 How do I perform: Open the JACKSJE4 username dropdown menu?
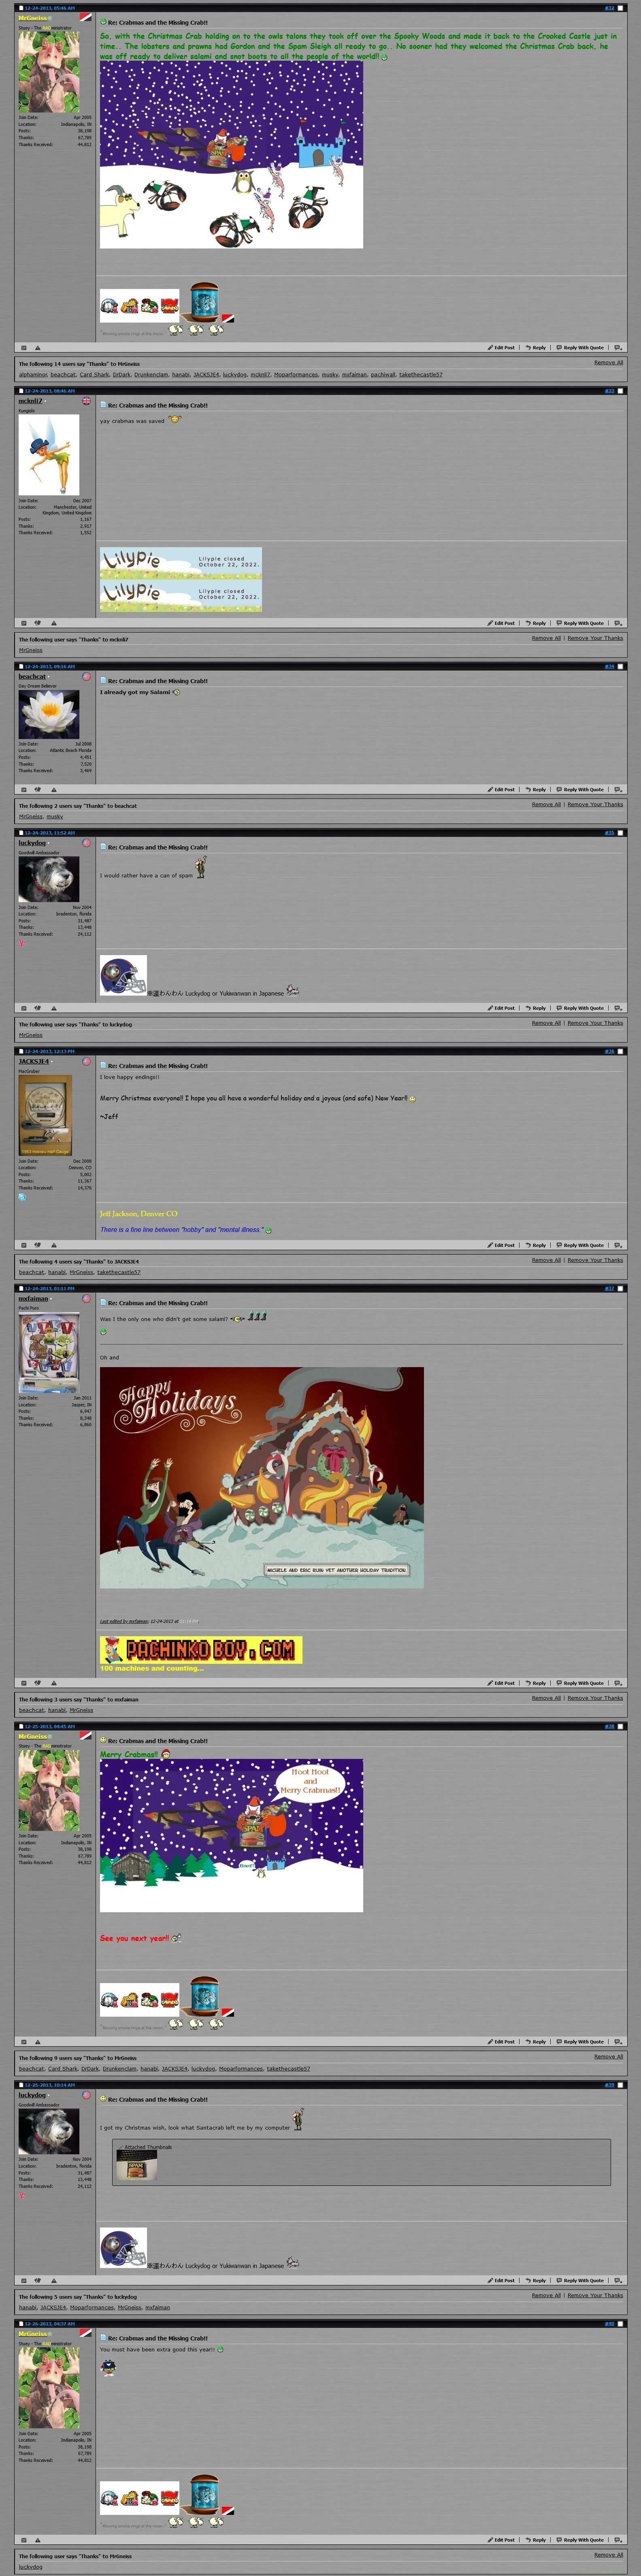(x=34, y=1062)
